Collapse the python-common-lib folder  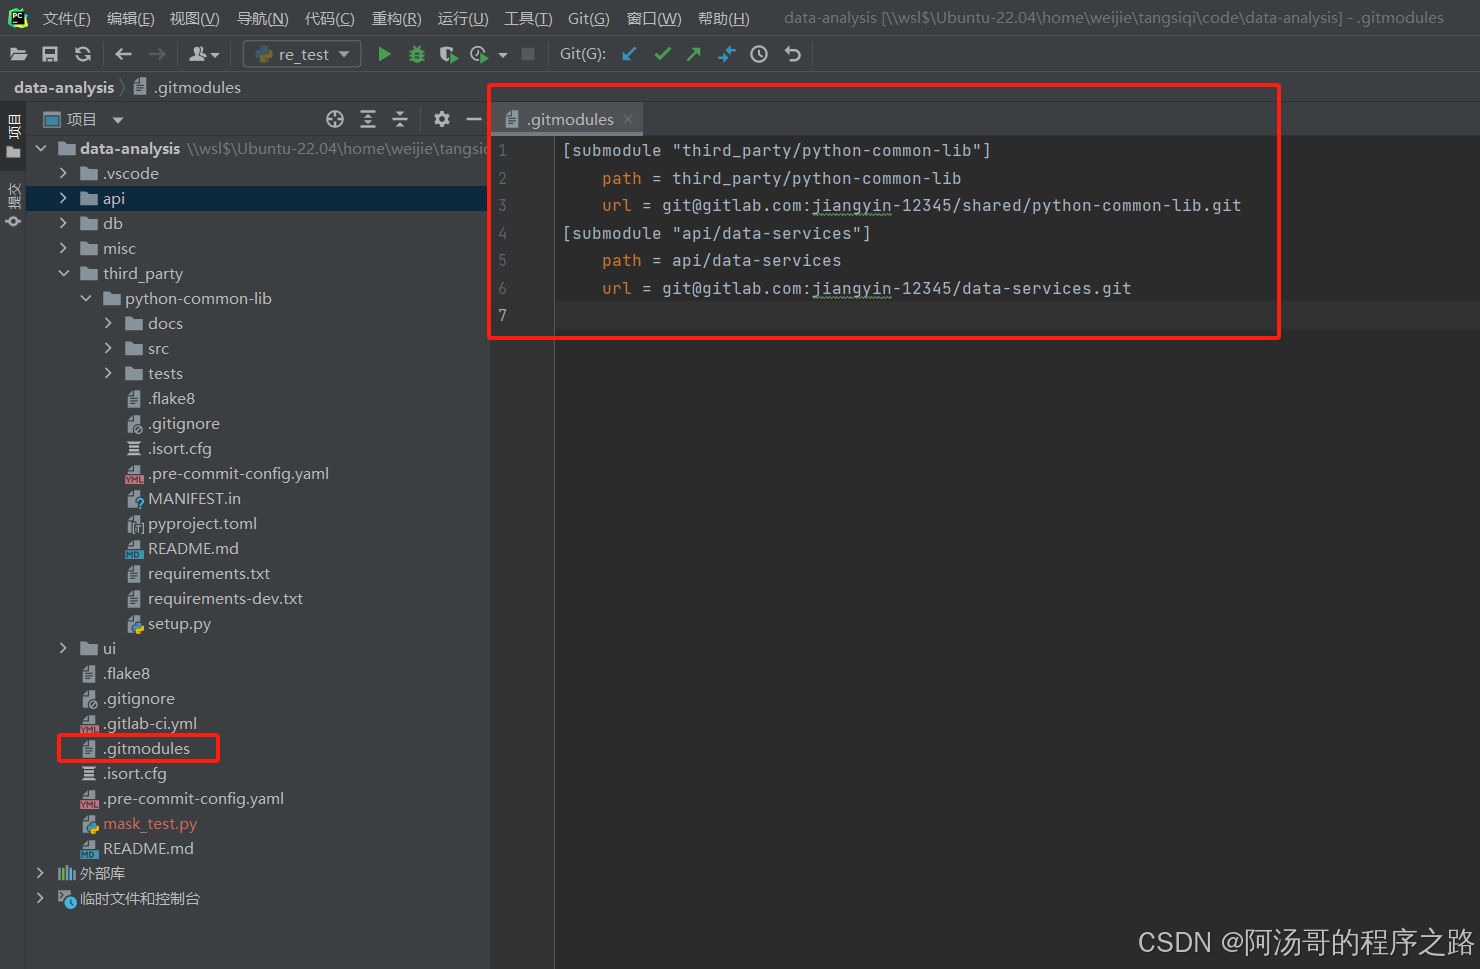[86, 298]
